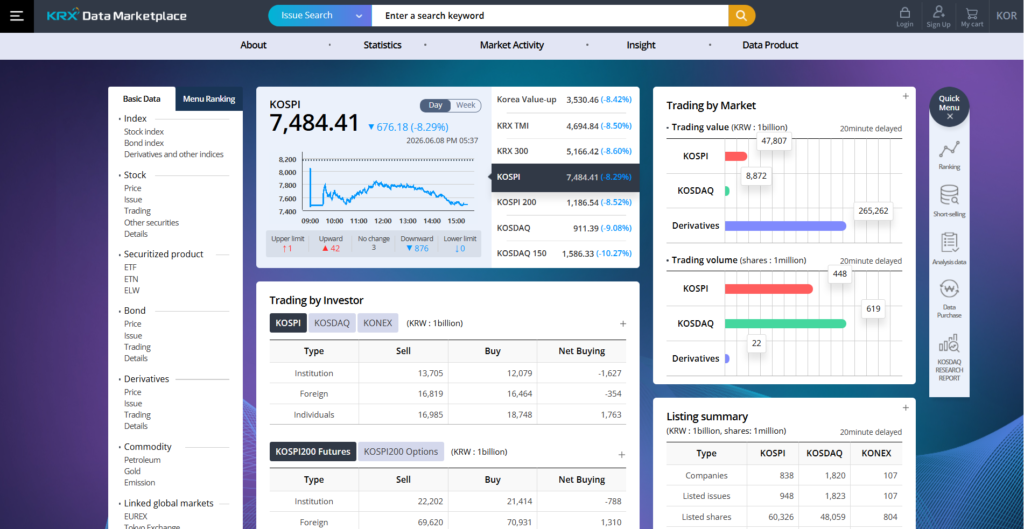Open Petroleum under Commodity
This screenshot has width=1024, height=529.
point(142,460)
